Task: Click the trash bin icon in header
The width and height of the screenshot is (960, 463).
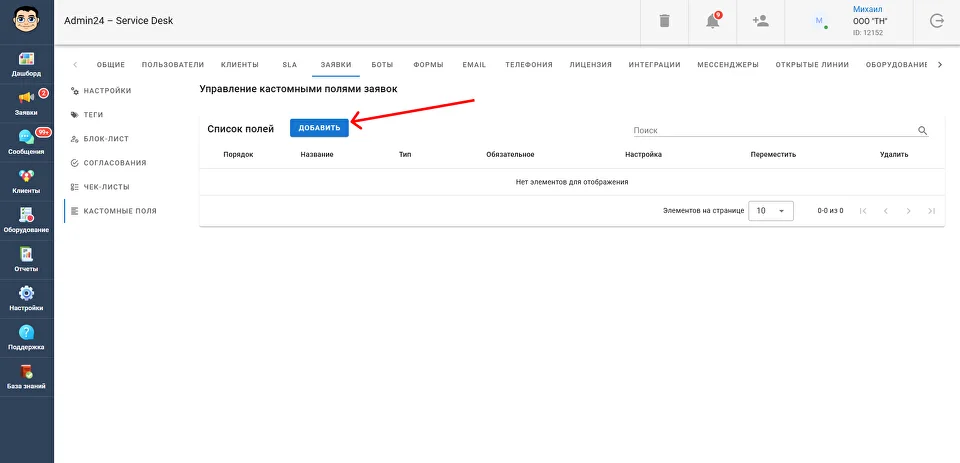Action: click(x=664, y=21)
